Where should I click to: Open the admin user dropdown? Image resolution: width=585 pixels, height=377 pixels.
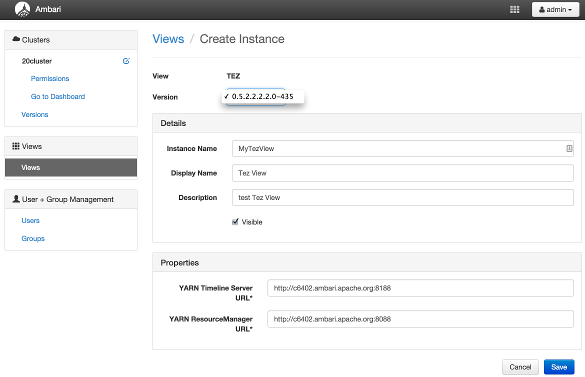555,10
